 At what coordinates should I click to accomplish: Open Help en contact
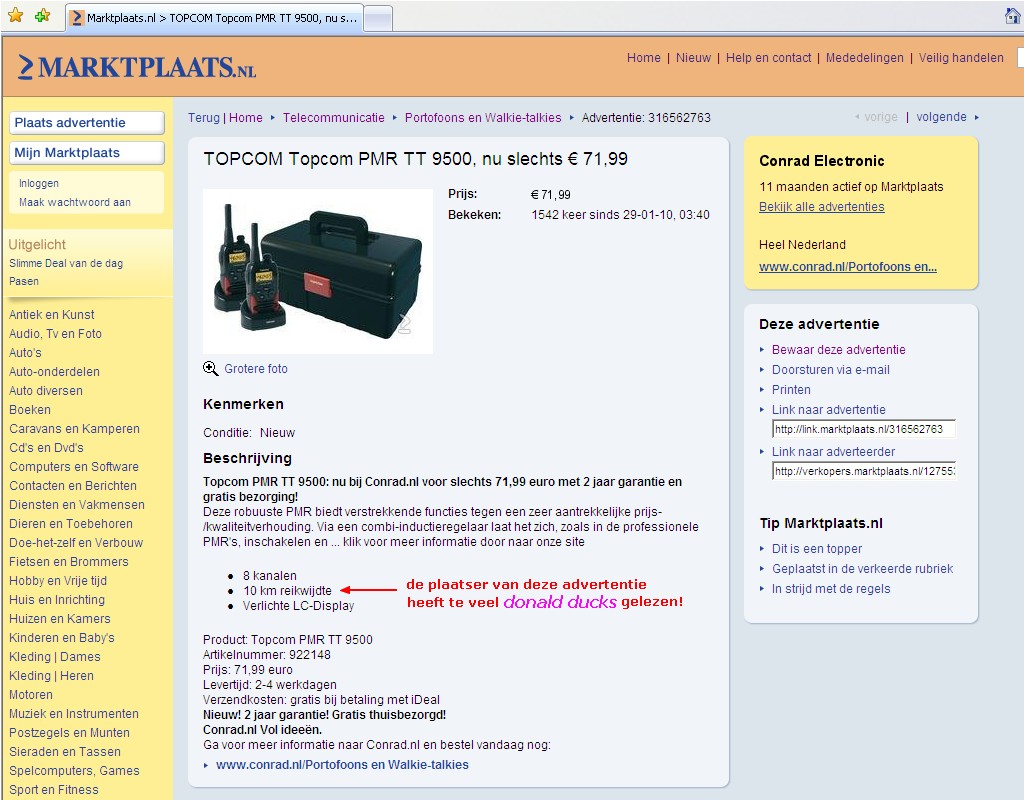click(768, 57)
